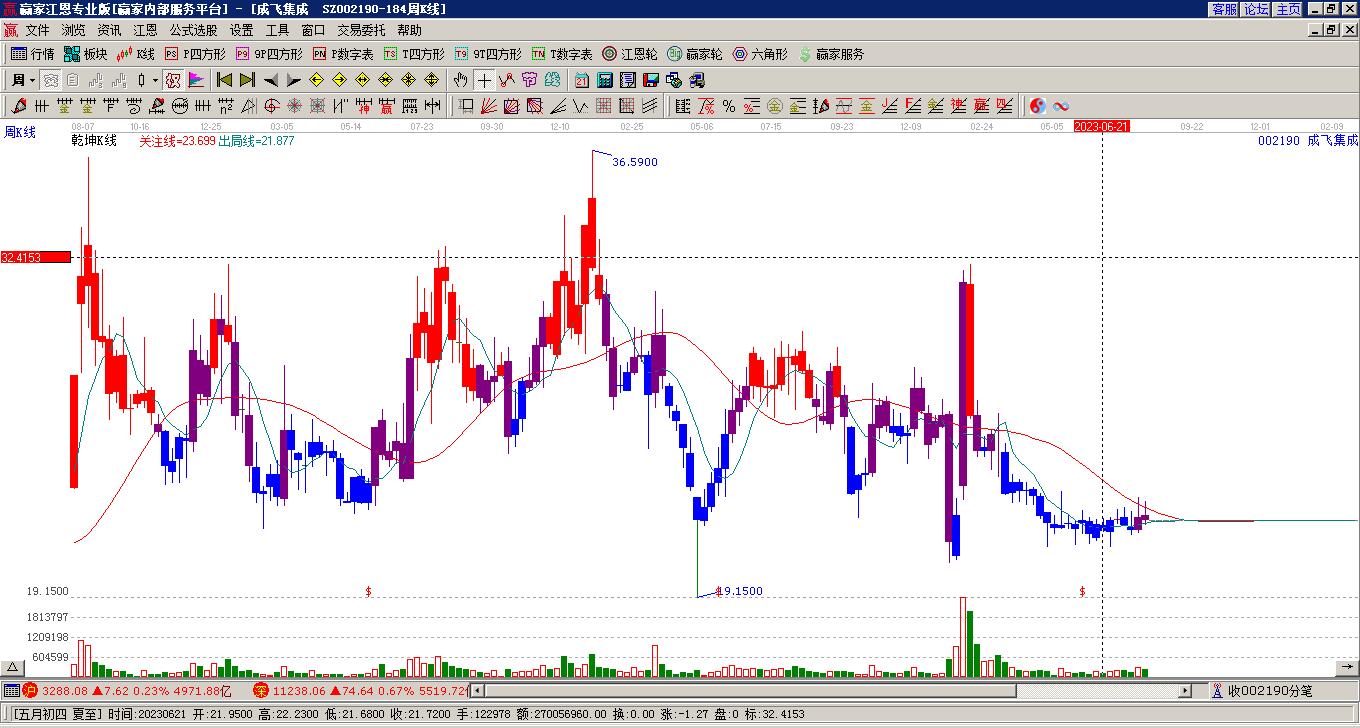Expand the candlestick style dropdown arrow

(155, 80)
